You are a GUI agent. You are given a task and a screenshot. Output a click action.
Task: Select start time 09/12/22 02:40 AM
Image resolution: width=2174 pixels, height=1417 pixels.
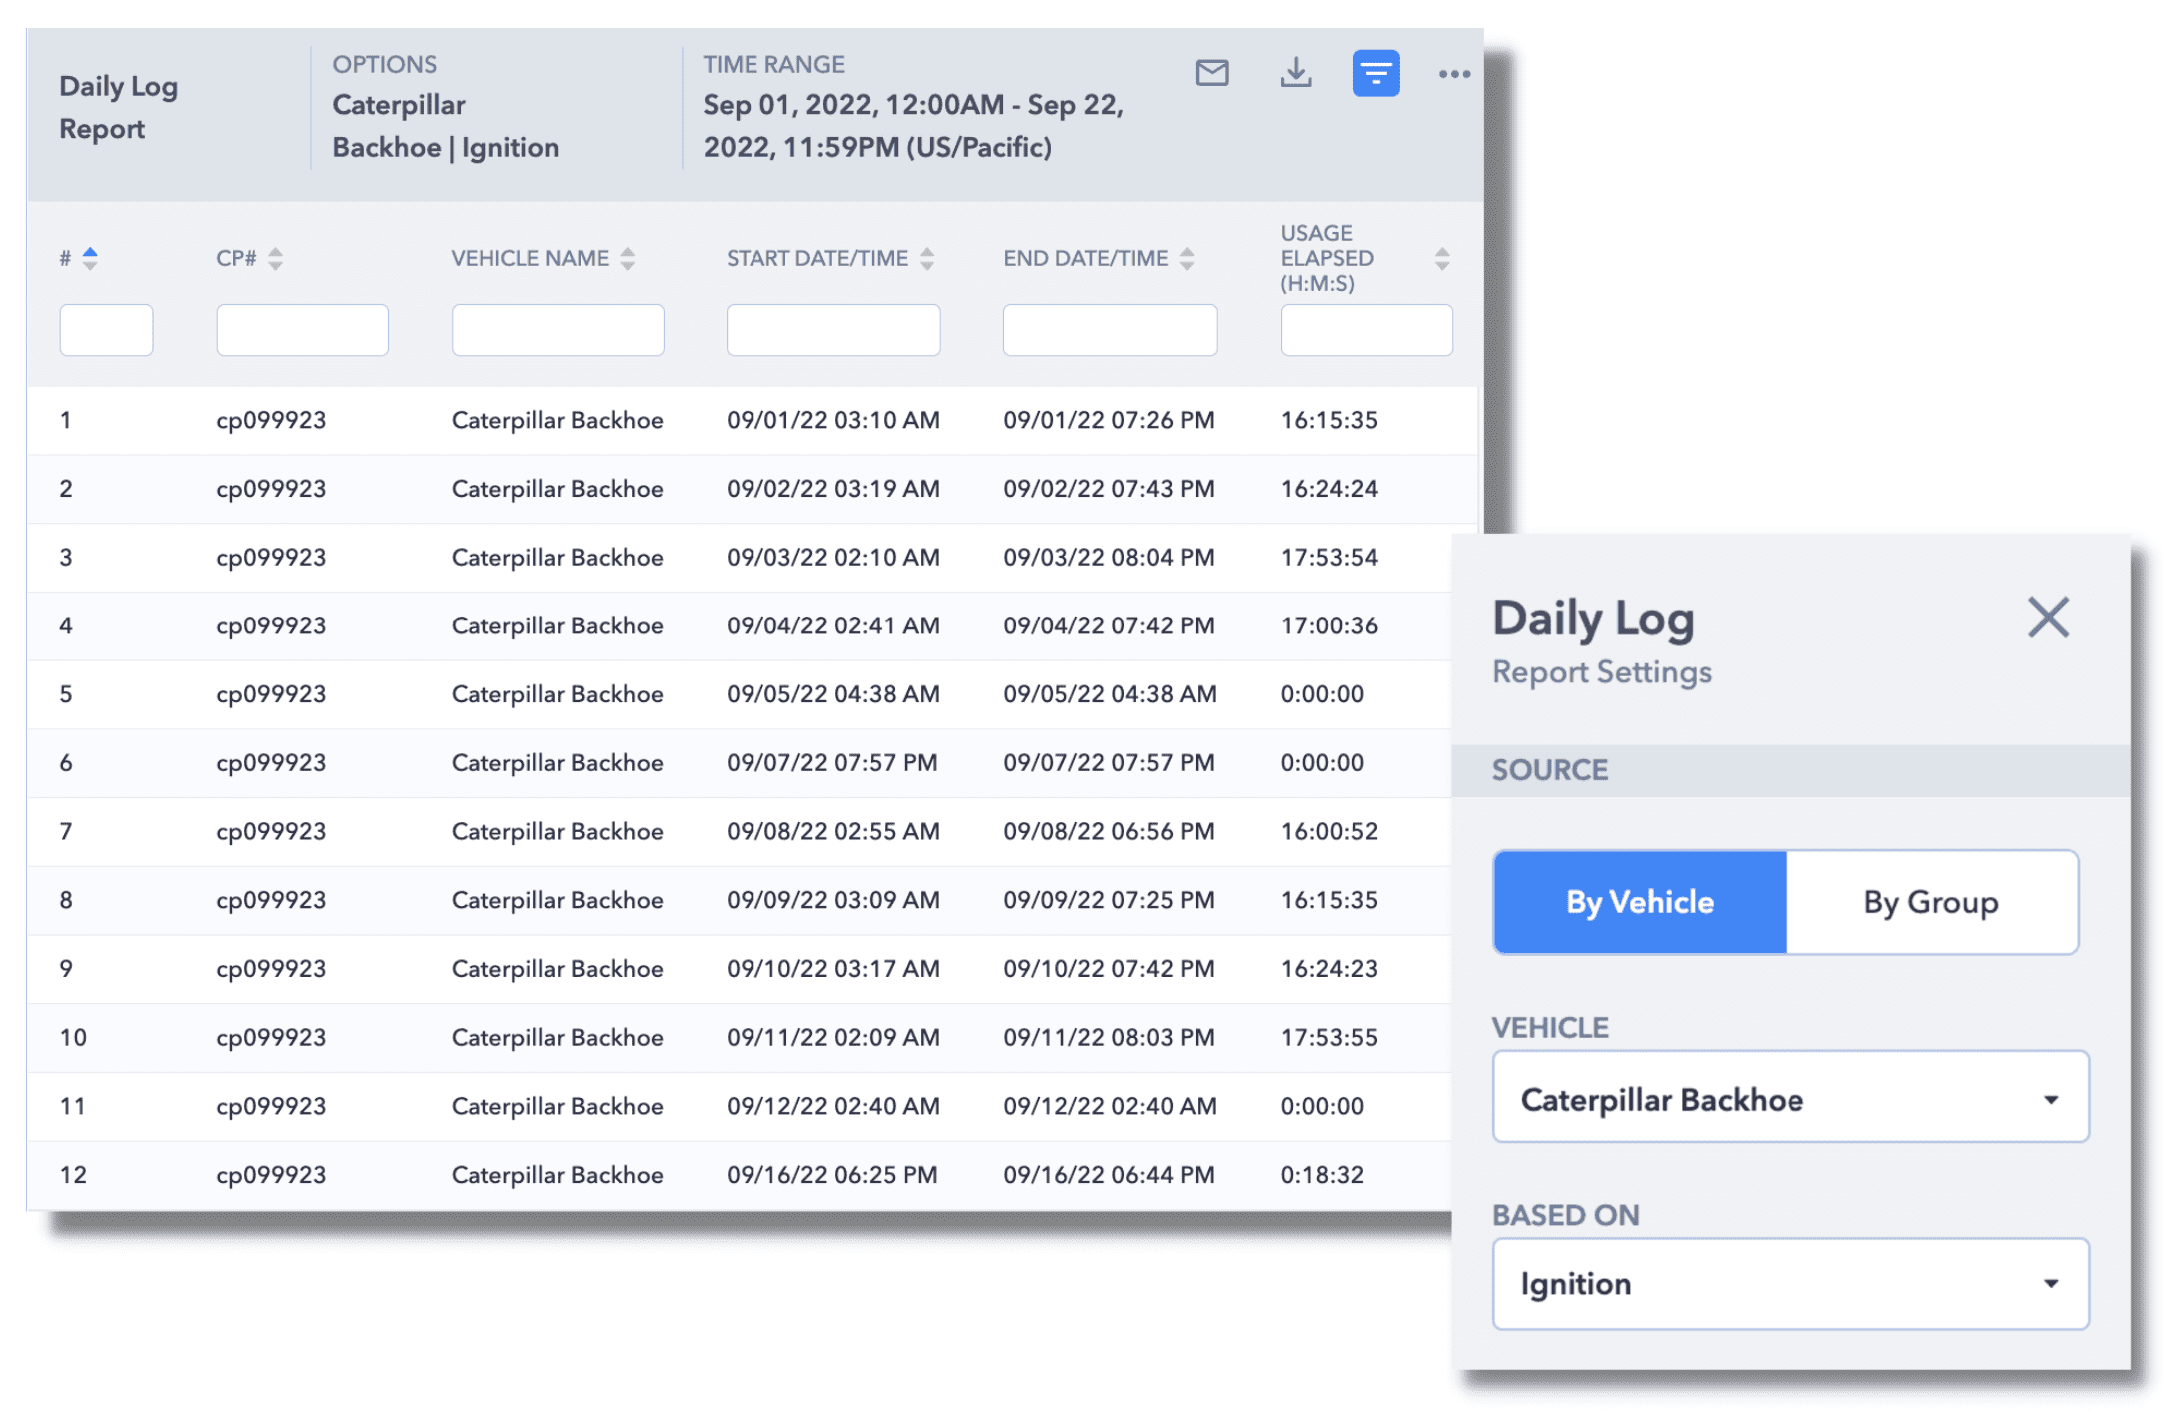833,1106
